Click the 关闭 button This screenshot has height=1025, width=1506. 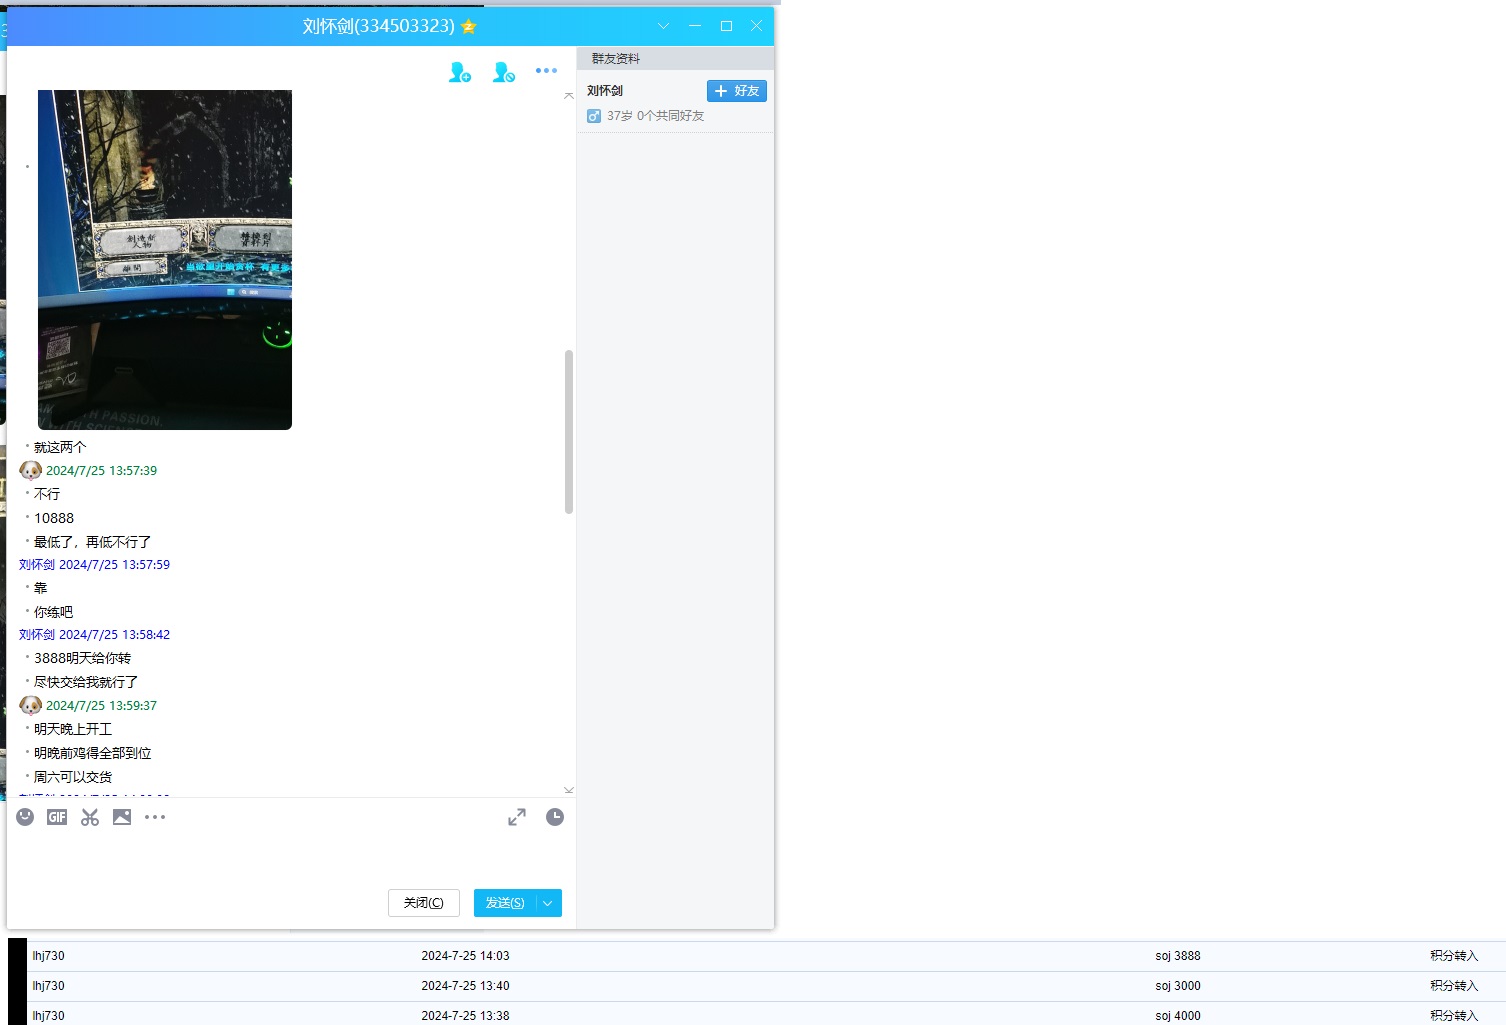click(x=423, y=903)
